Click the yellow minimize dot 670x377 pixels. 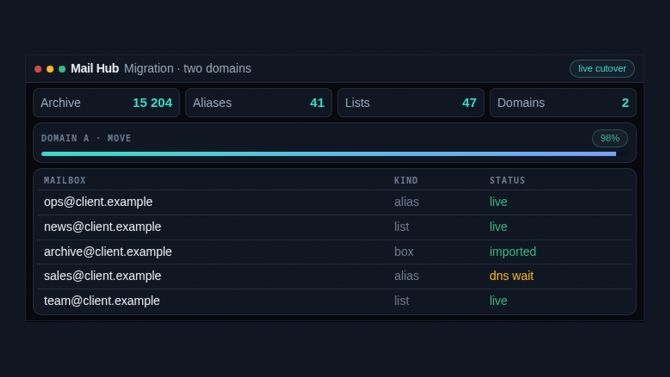tap(50, 69)
